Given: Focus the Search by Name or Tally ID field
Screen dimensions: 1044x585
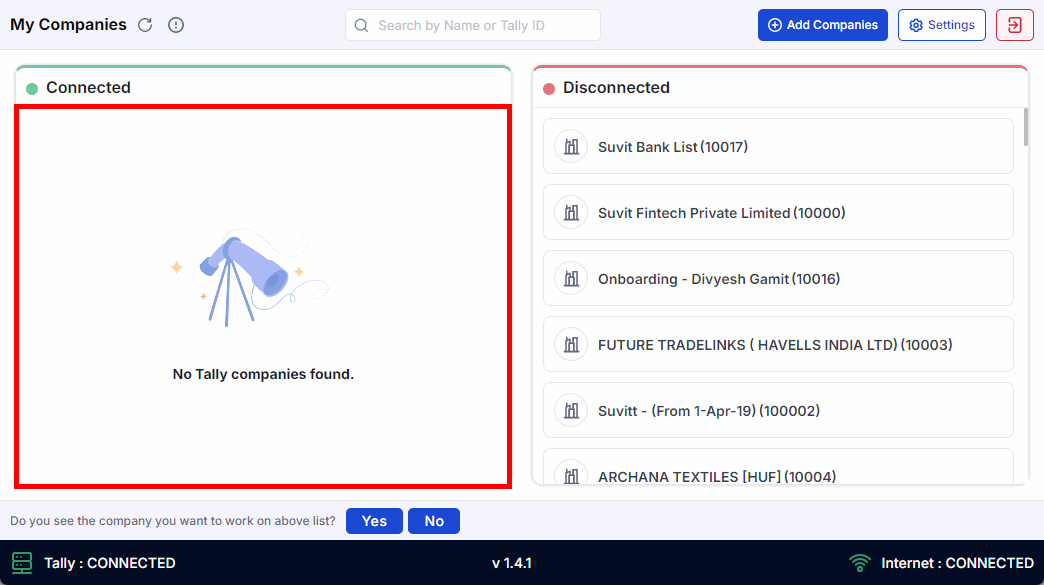Looking at the screenshot, I should [x=473, y=25].
